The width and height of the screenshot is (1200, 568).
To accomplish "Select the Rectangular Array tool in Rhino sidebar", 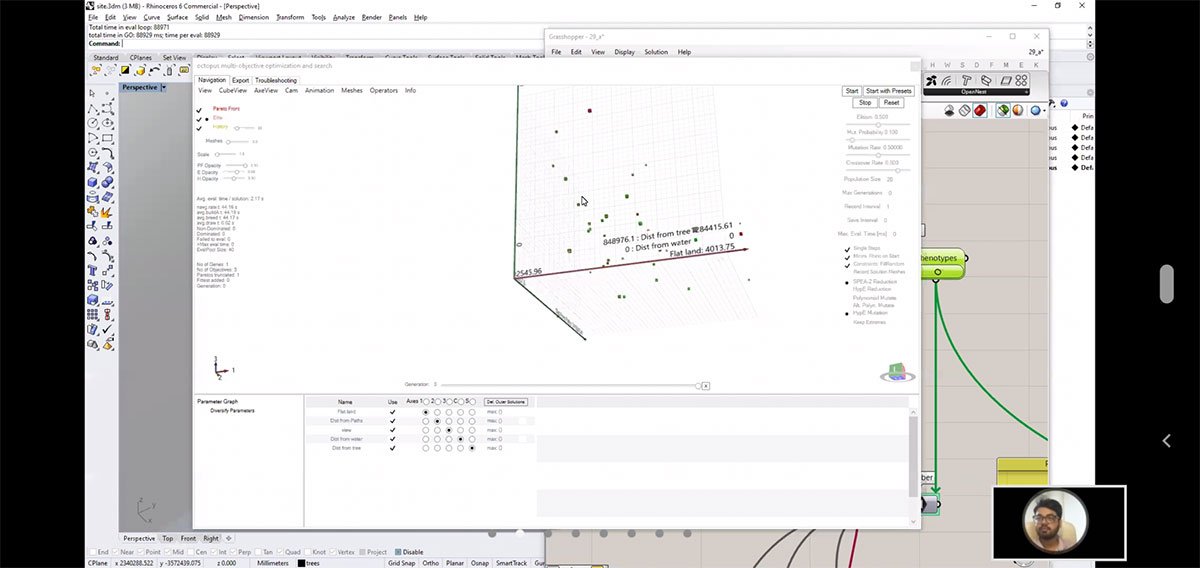I will (93, 313).
